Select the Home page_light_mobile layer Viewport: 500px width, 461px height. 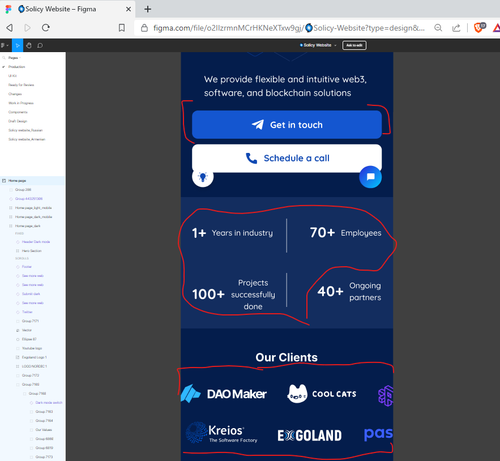pos(33,208)
